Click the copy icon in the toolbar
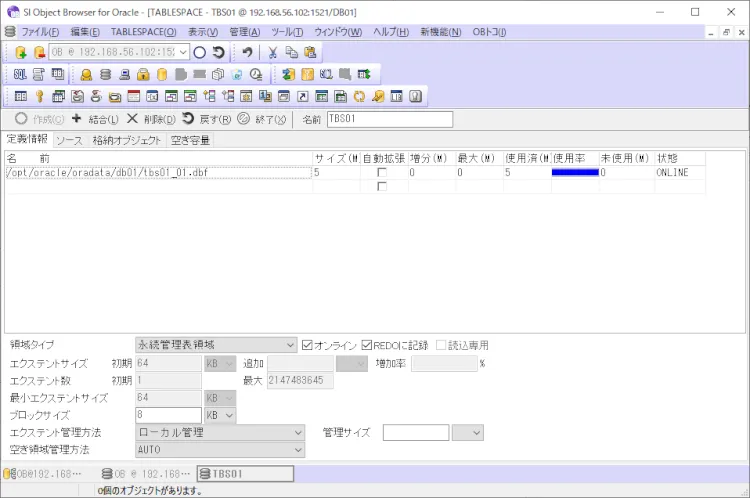The height and width of the screenshot is (498, 750). pyautogui.click(x=291, y=52)
